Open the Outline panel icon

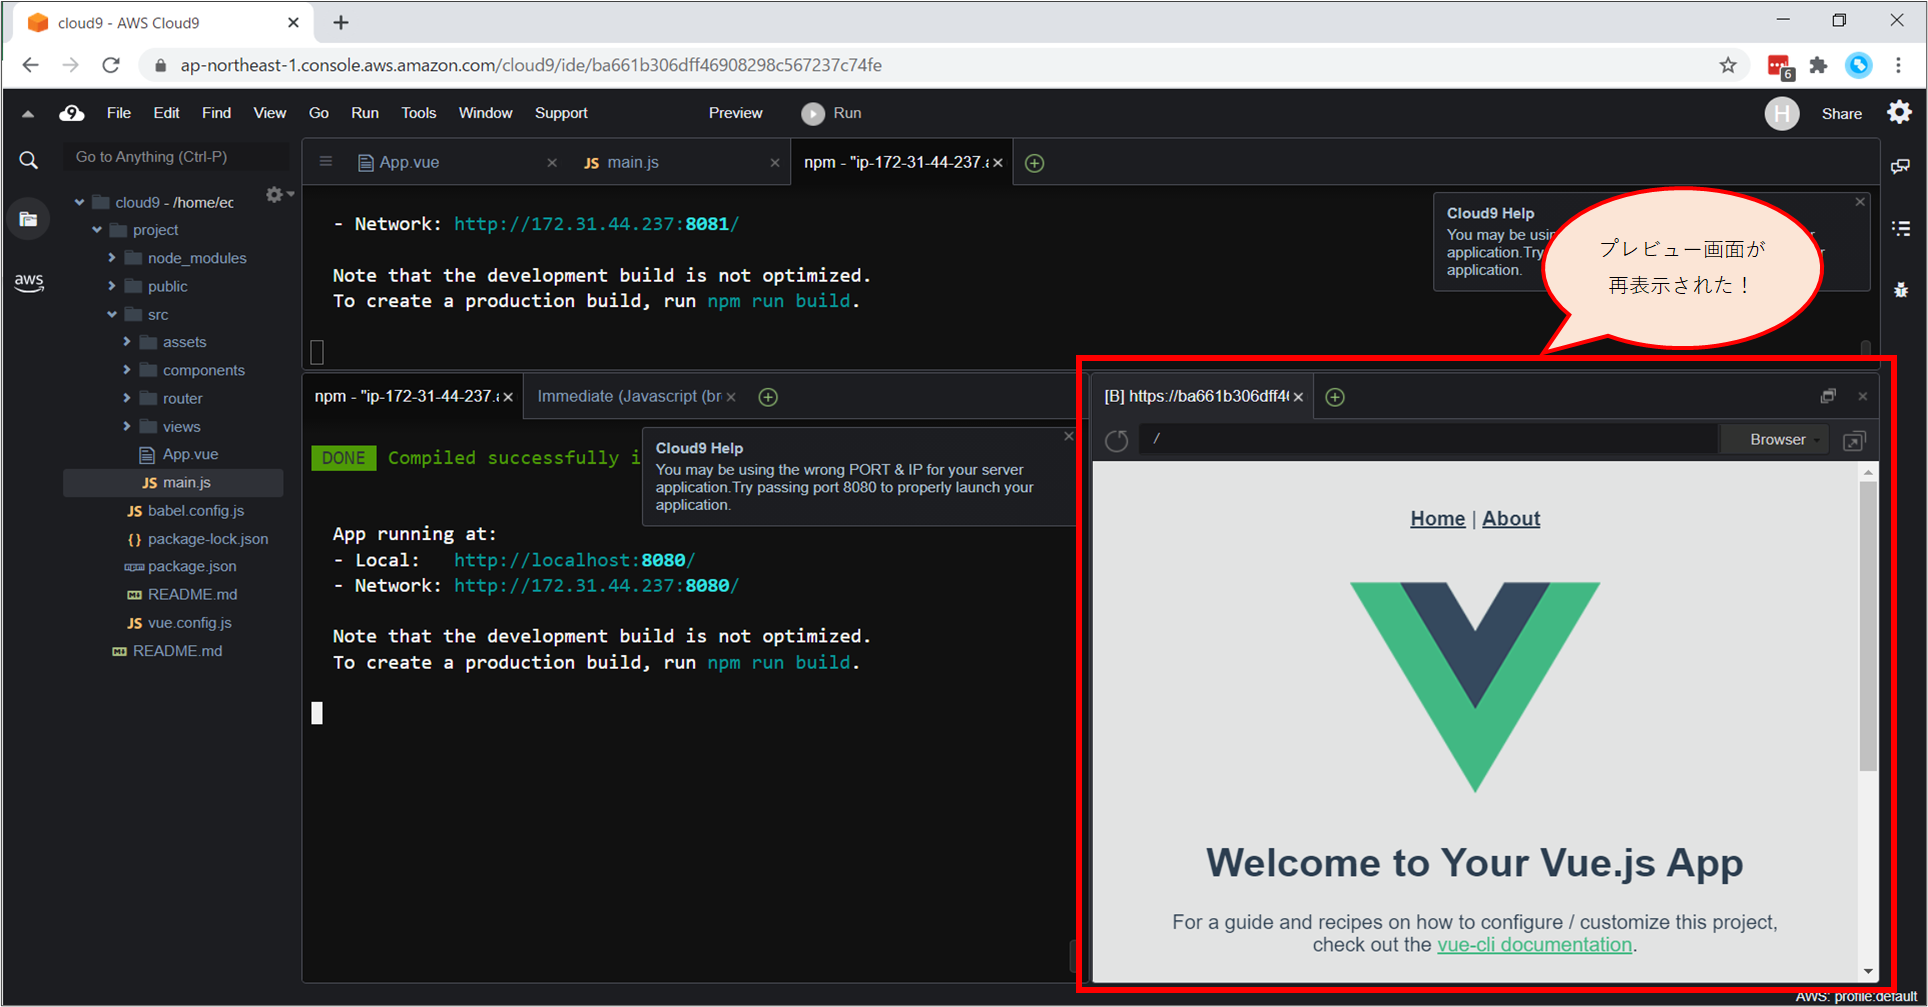coord(1901,229)
